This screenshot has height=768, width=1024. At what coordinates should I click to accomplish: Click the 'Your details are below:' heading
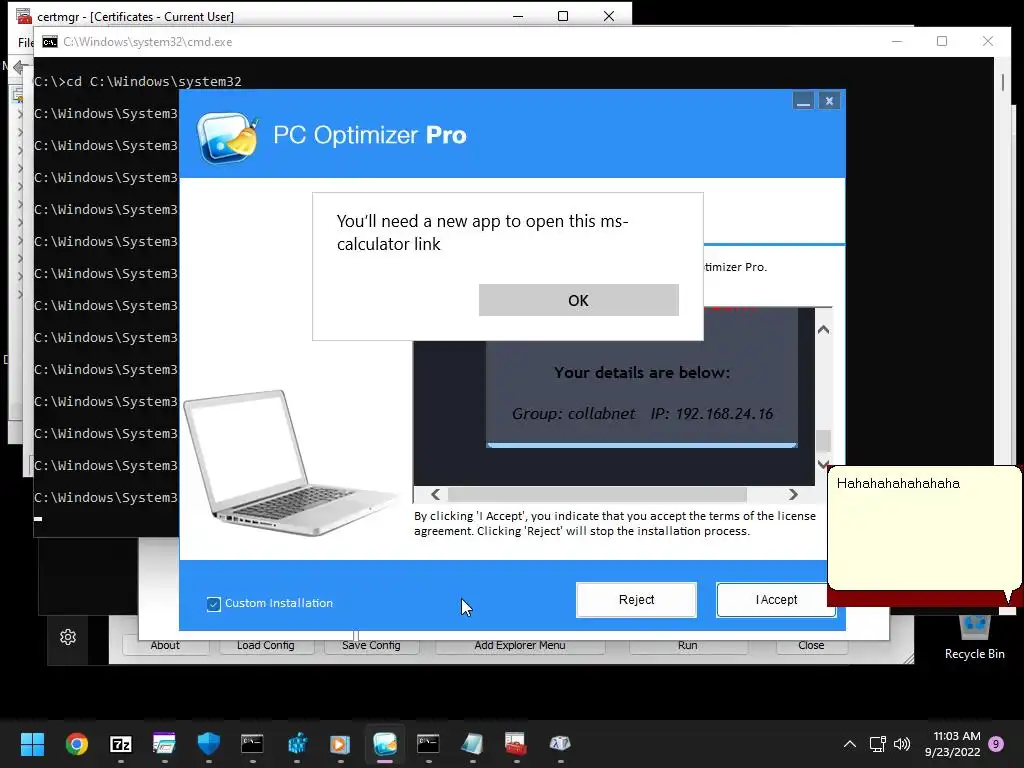642,372
